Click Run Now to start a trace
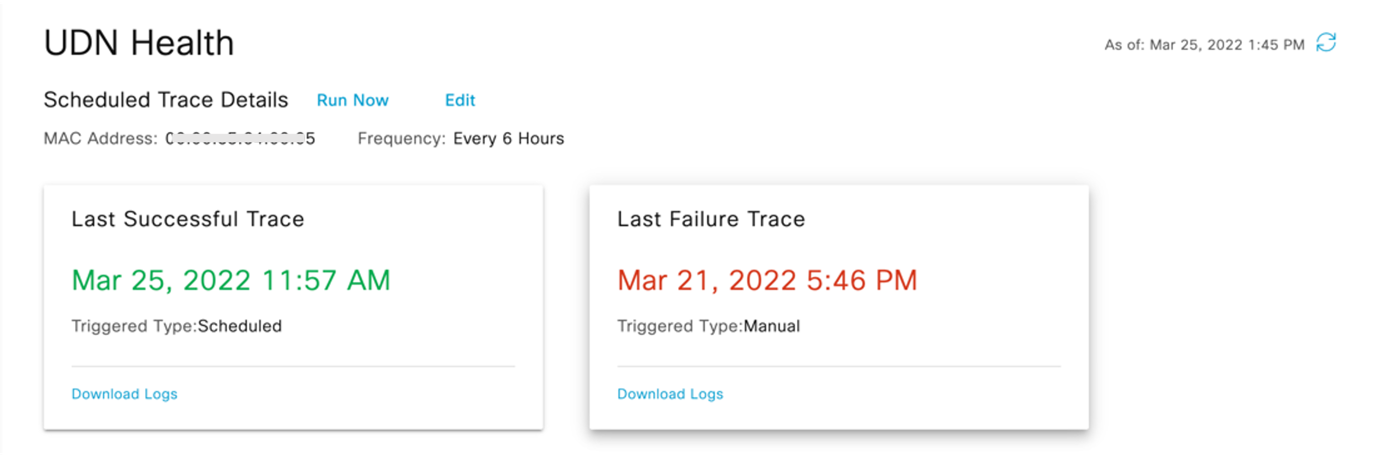This screenshot has height=461, width=1381. (353, 100)
